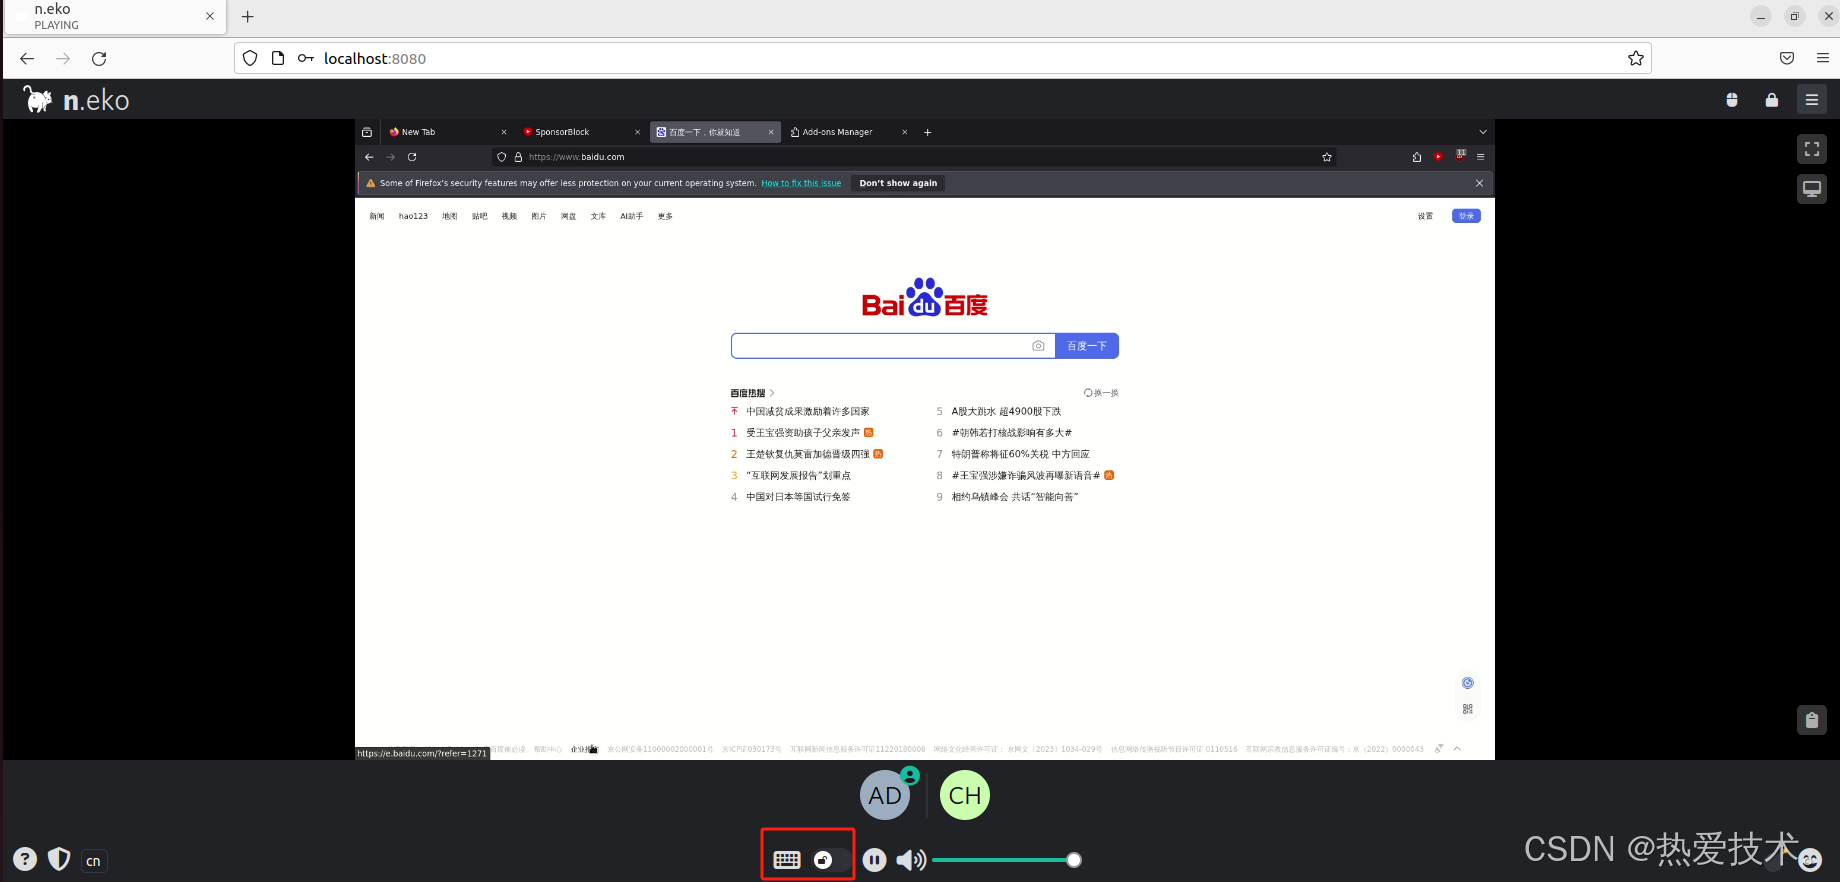Image resolution: width=1840 pixels, height=882 pixels.
Task: Close the Add-ons Manager tab
Action: click(x=905, y=132)
